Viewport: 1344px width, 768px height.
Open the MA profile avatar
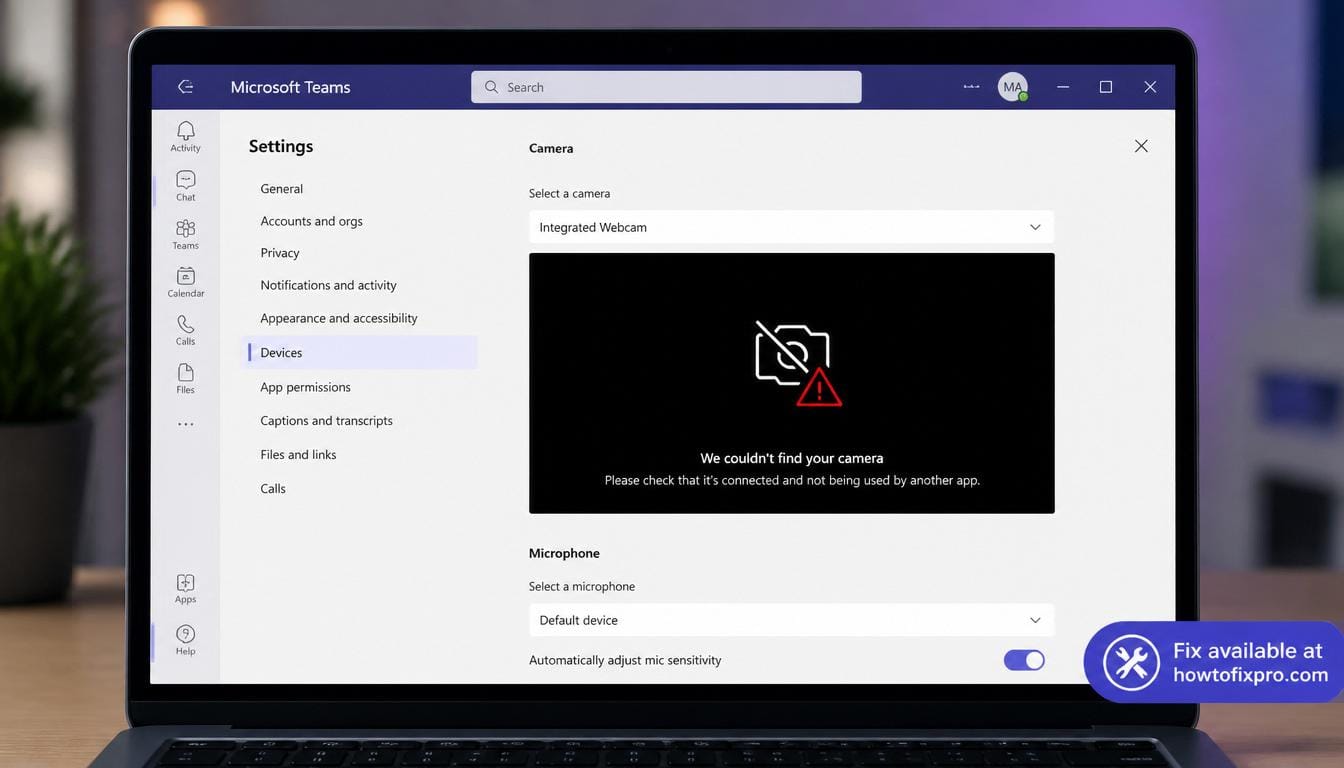[x=1013, y=87]
